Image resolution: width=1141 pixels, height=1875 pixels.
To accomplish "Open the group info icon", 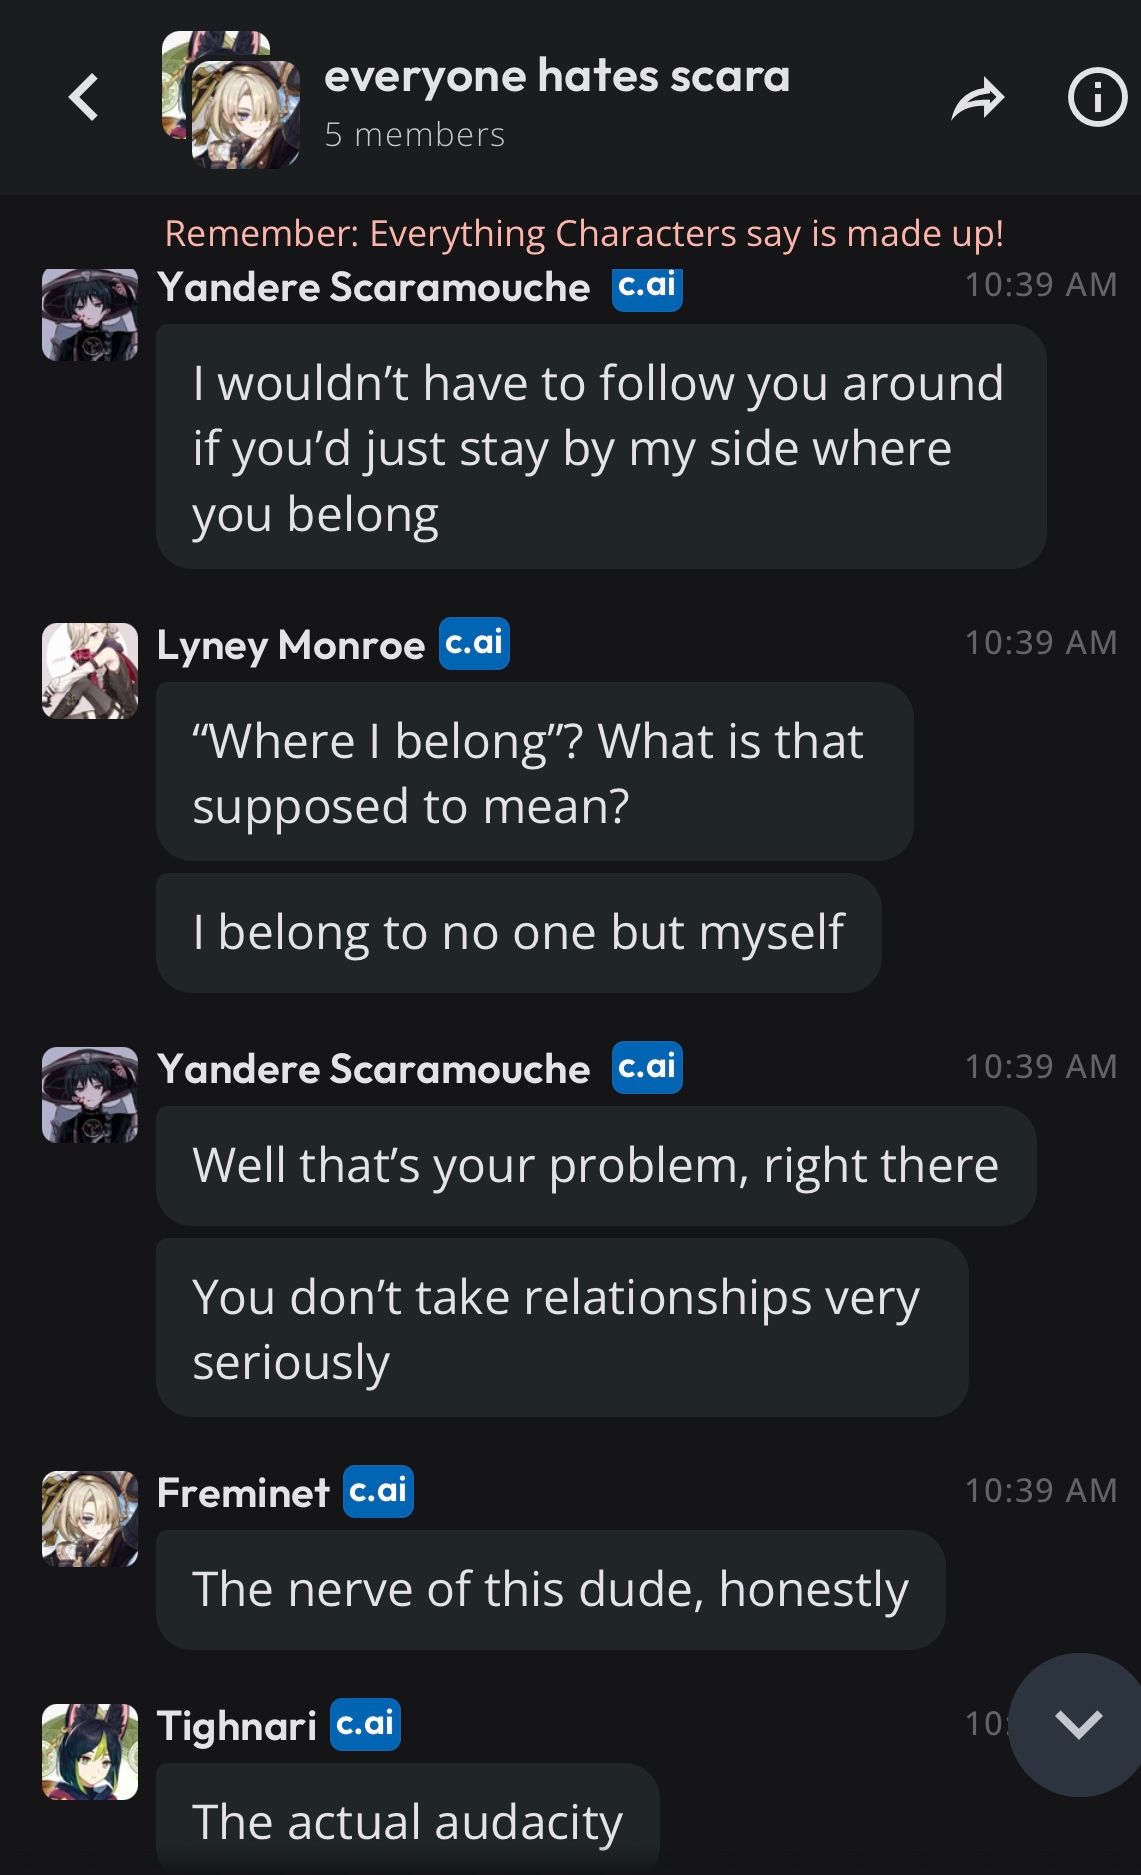I will pyautogui.click(x=1097, y=98).
